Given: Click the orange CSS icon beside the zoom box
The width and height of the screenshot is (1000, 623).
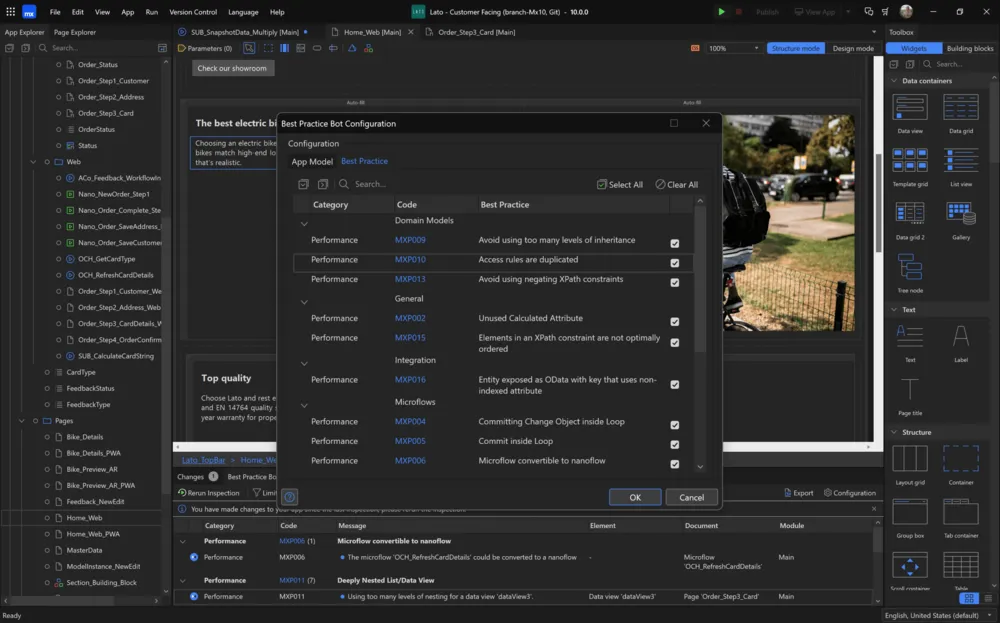Looking at the screenshot, I should (695, 48).
